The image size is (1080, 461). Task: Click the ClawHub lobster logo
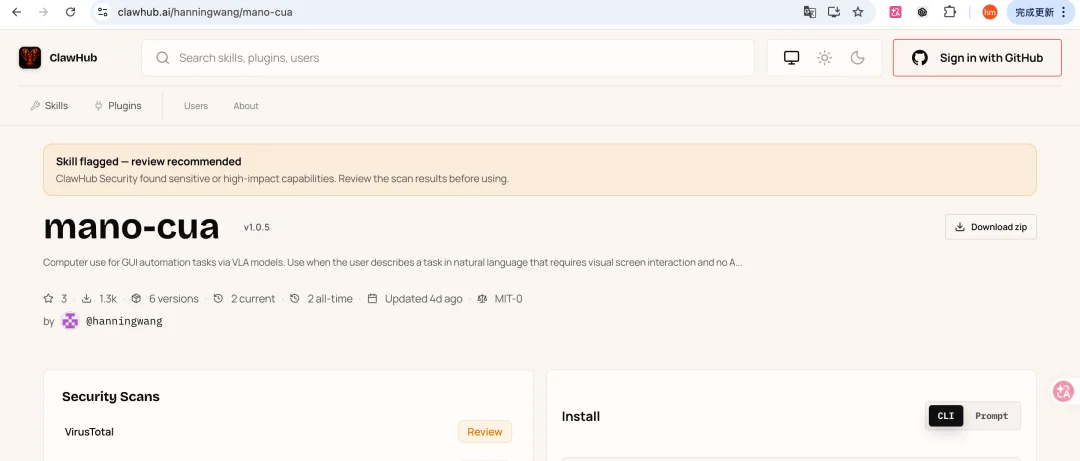30,58
